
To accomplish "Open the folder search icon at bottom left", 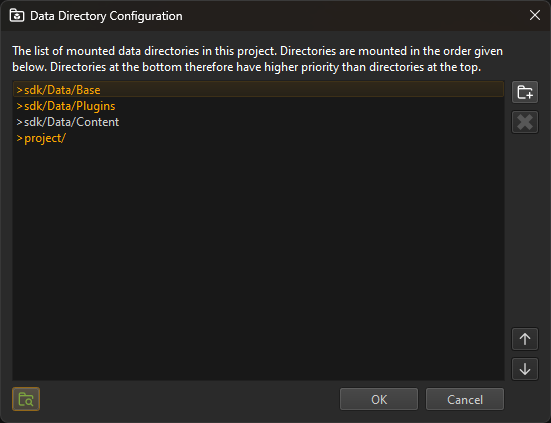I will click(26, 399).
